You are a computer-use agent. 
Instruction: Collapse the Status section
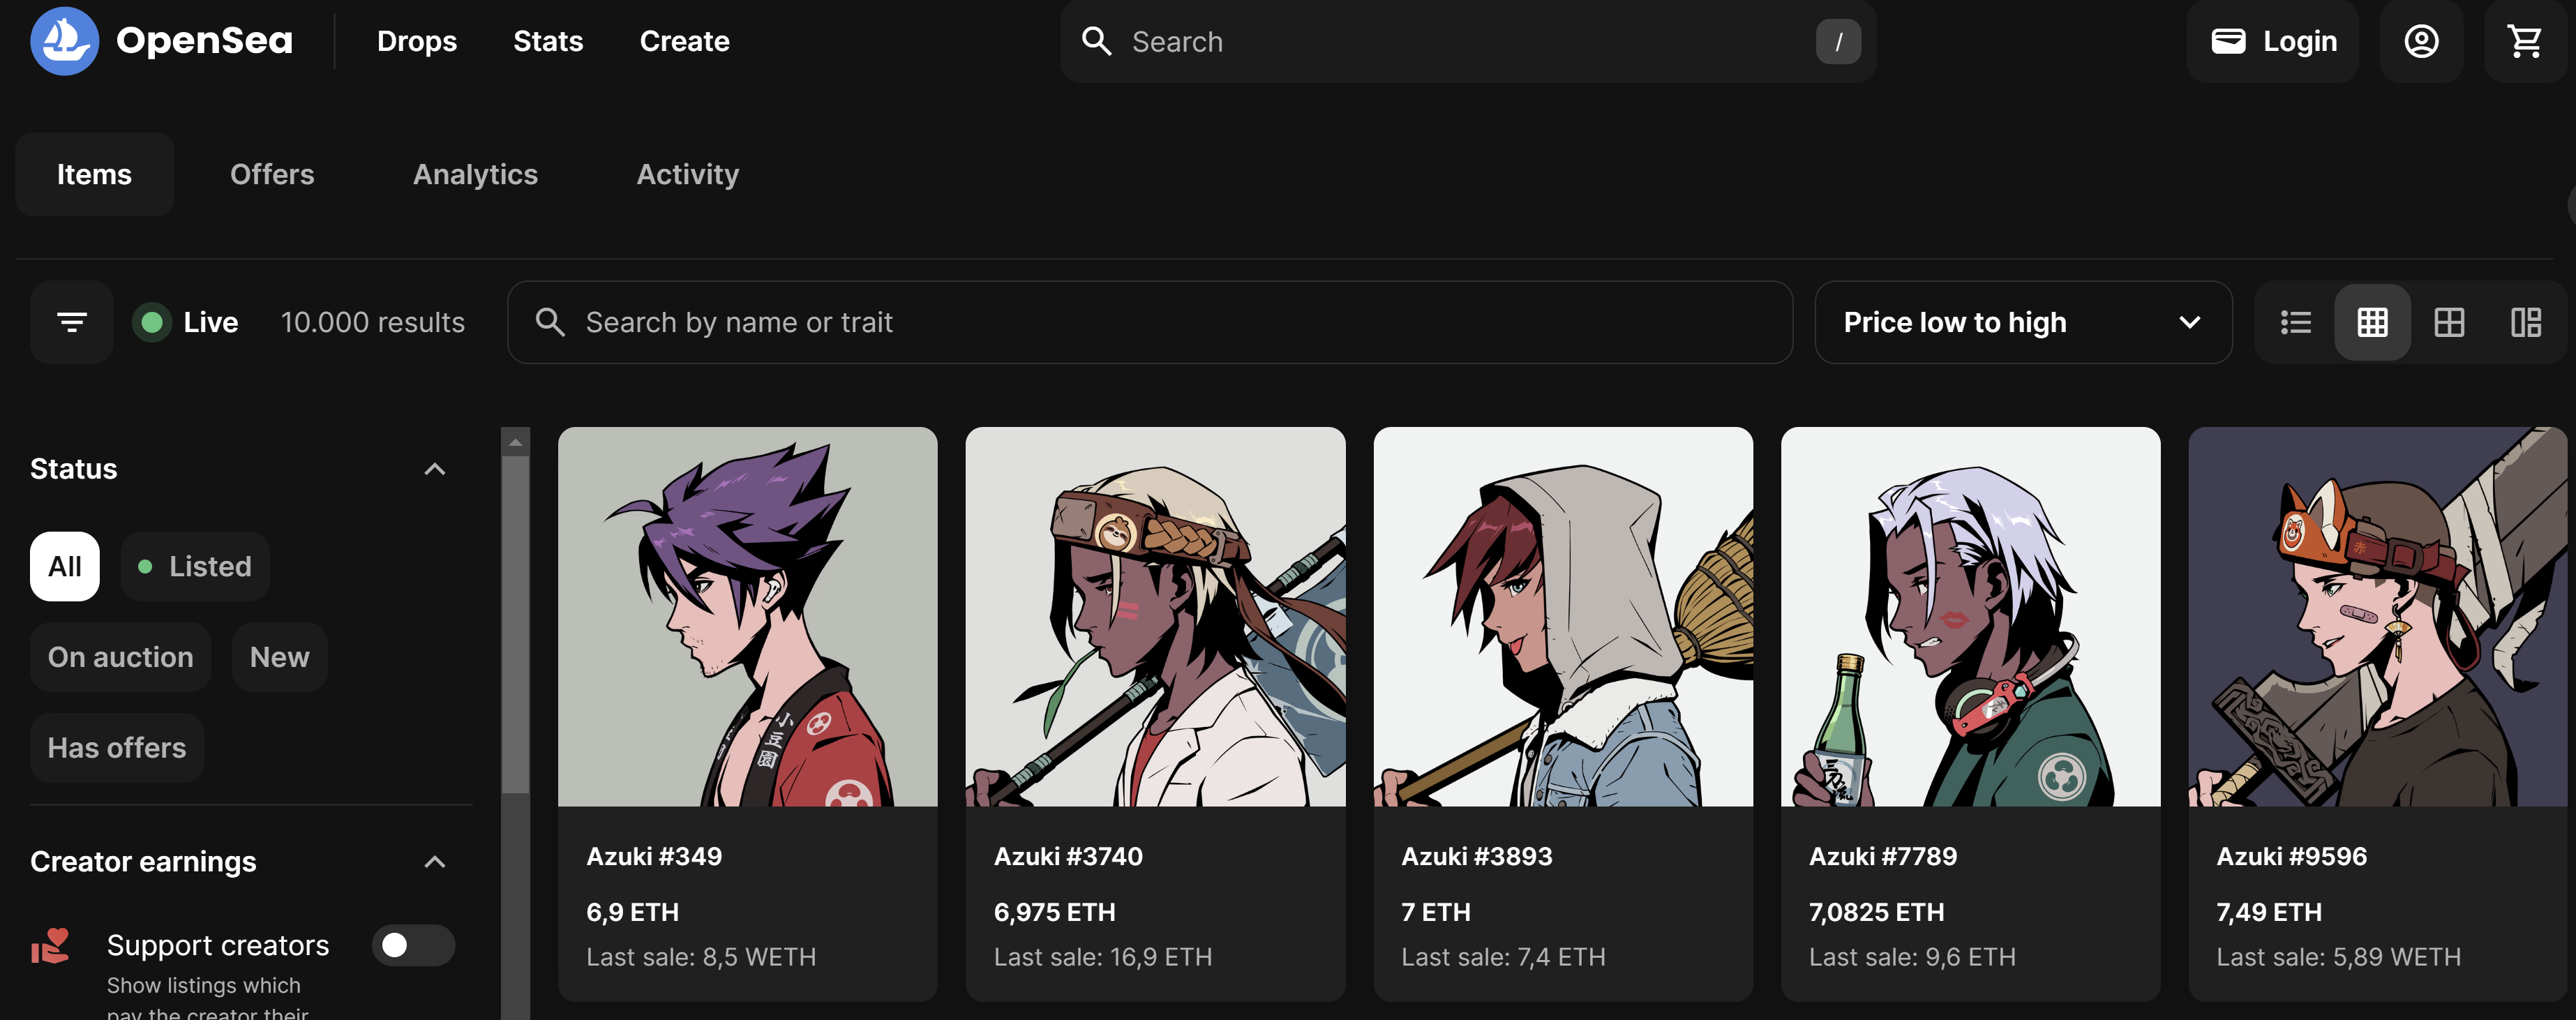click(434, 469)
